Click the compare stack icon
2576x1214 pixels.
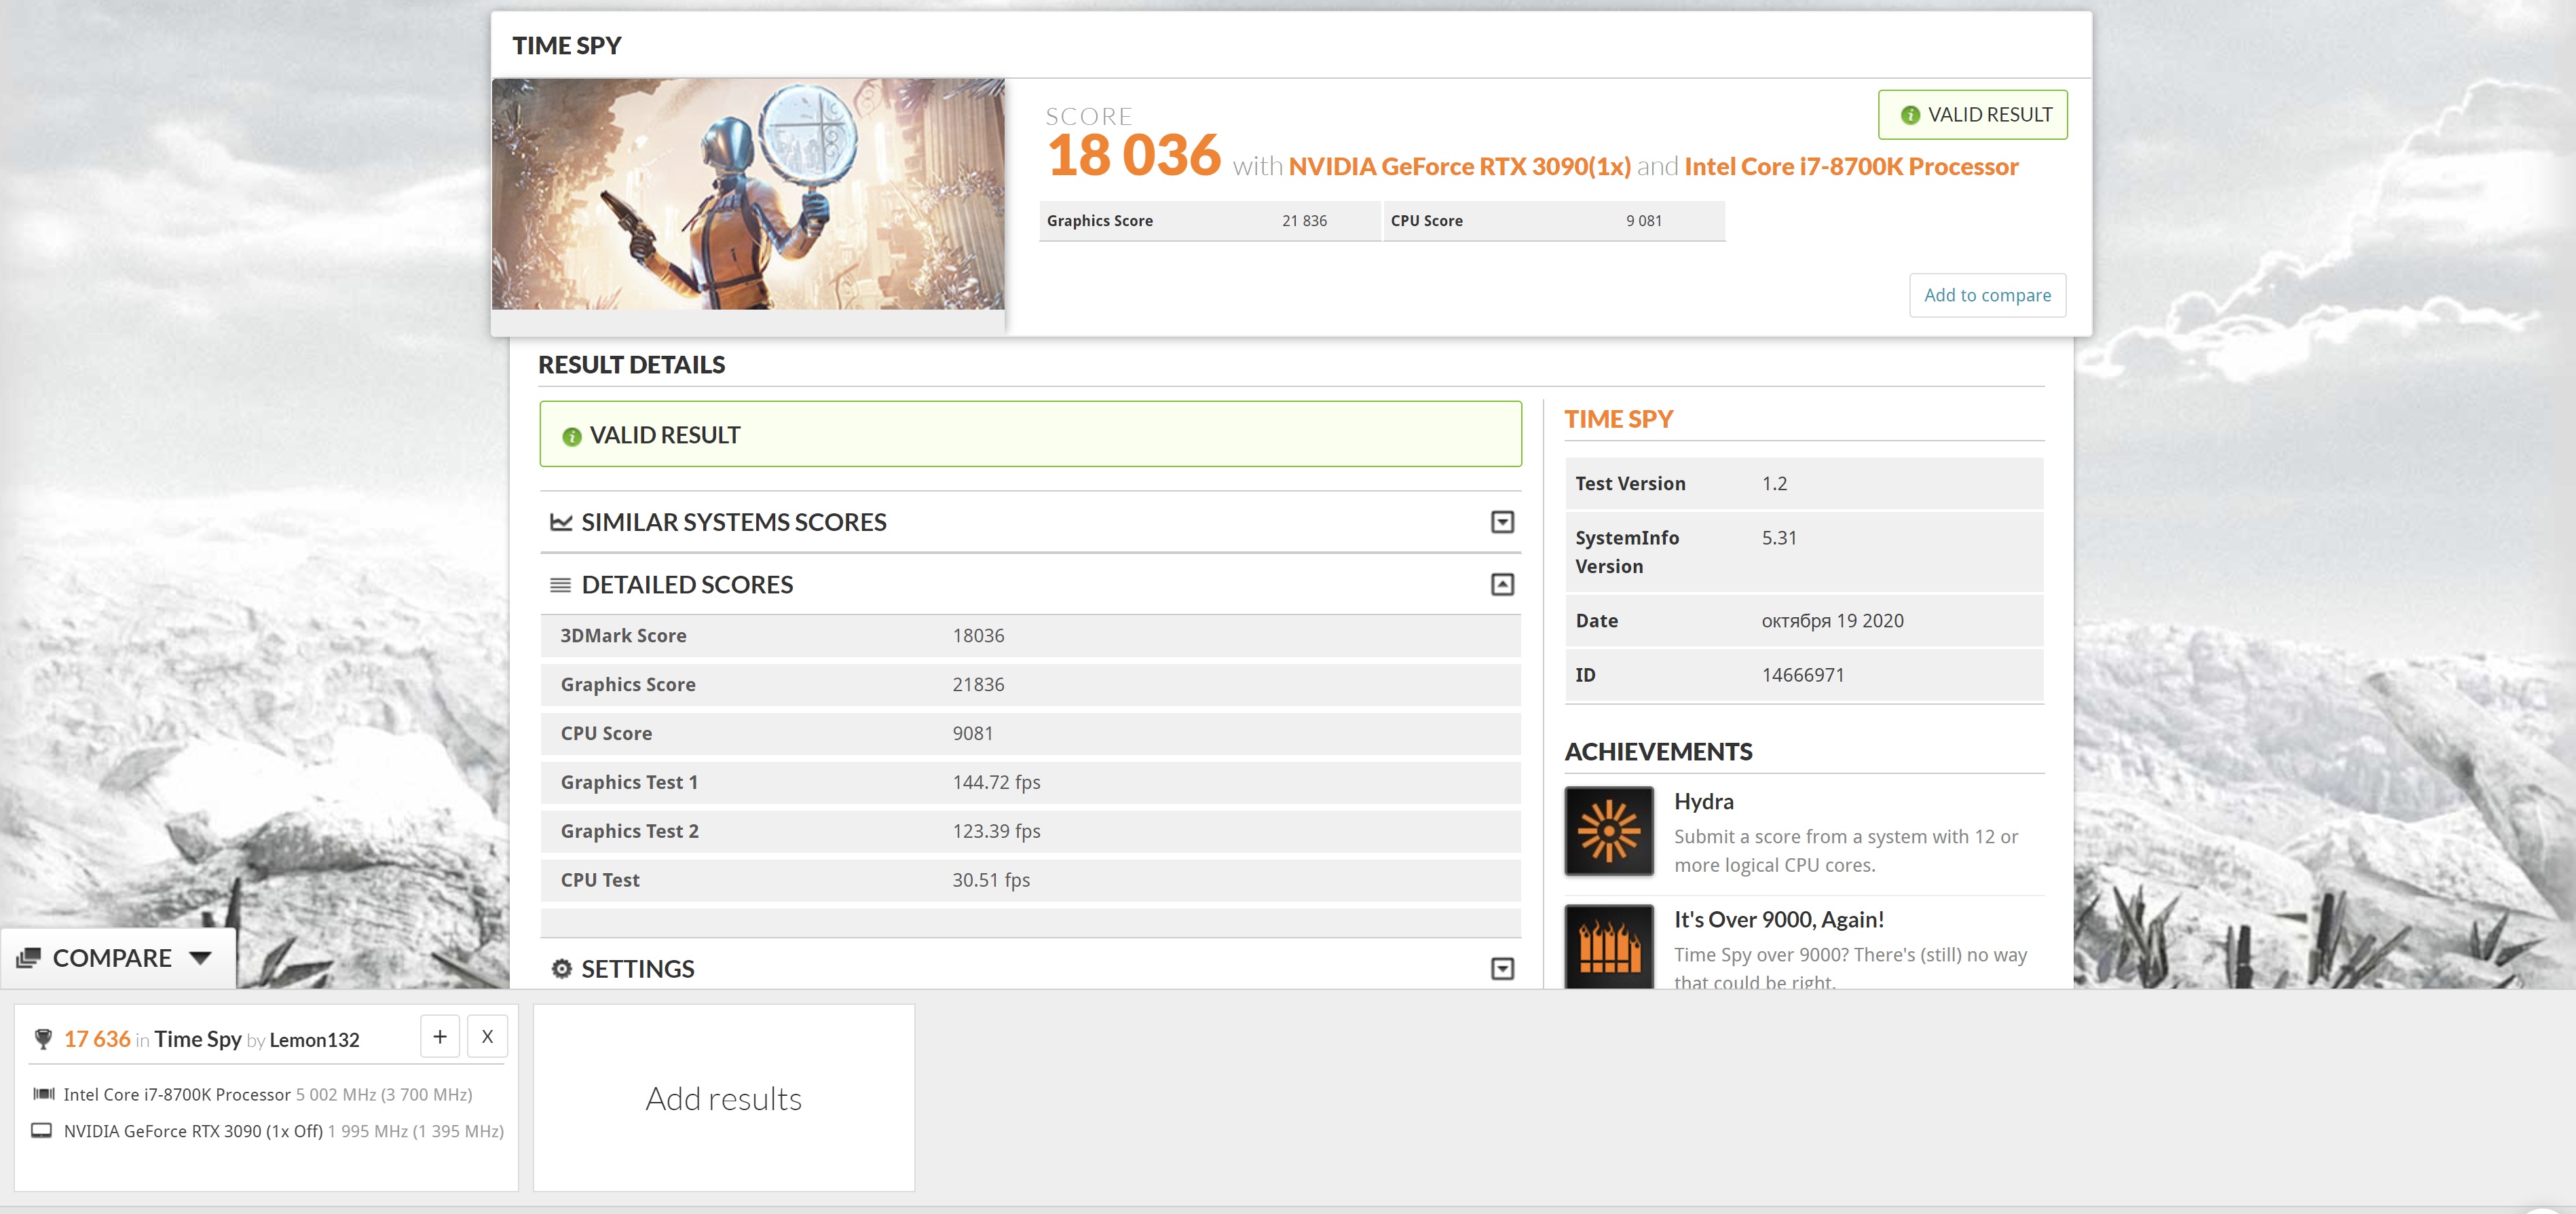coord(28,958)
